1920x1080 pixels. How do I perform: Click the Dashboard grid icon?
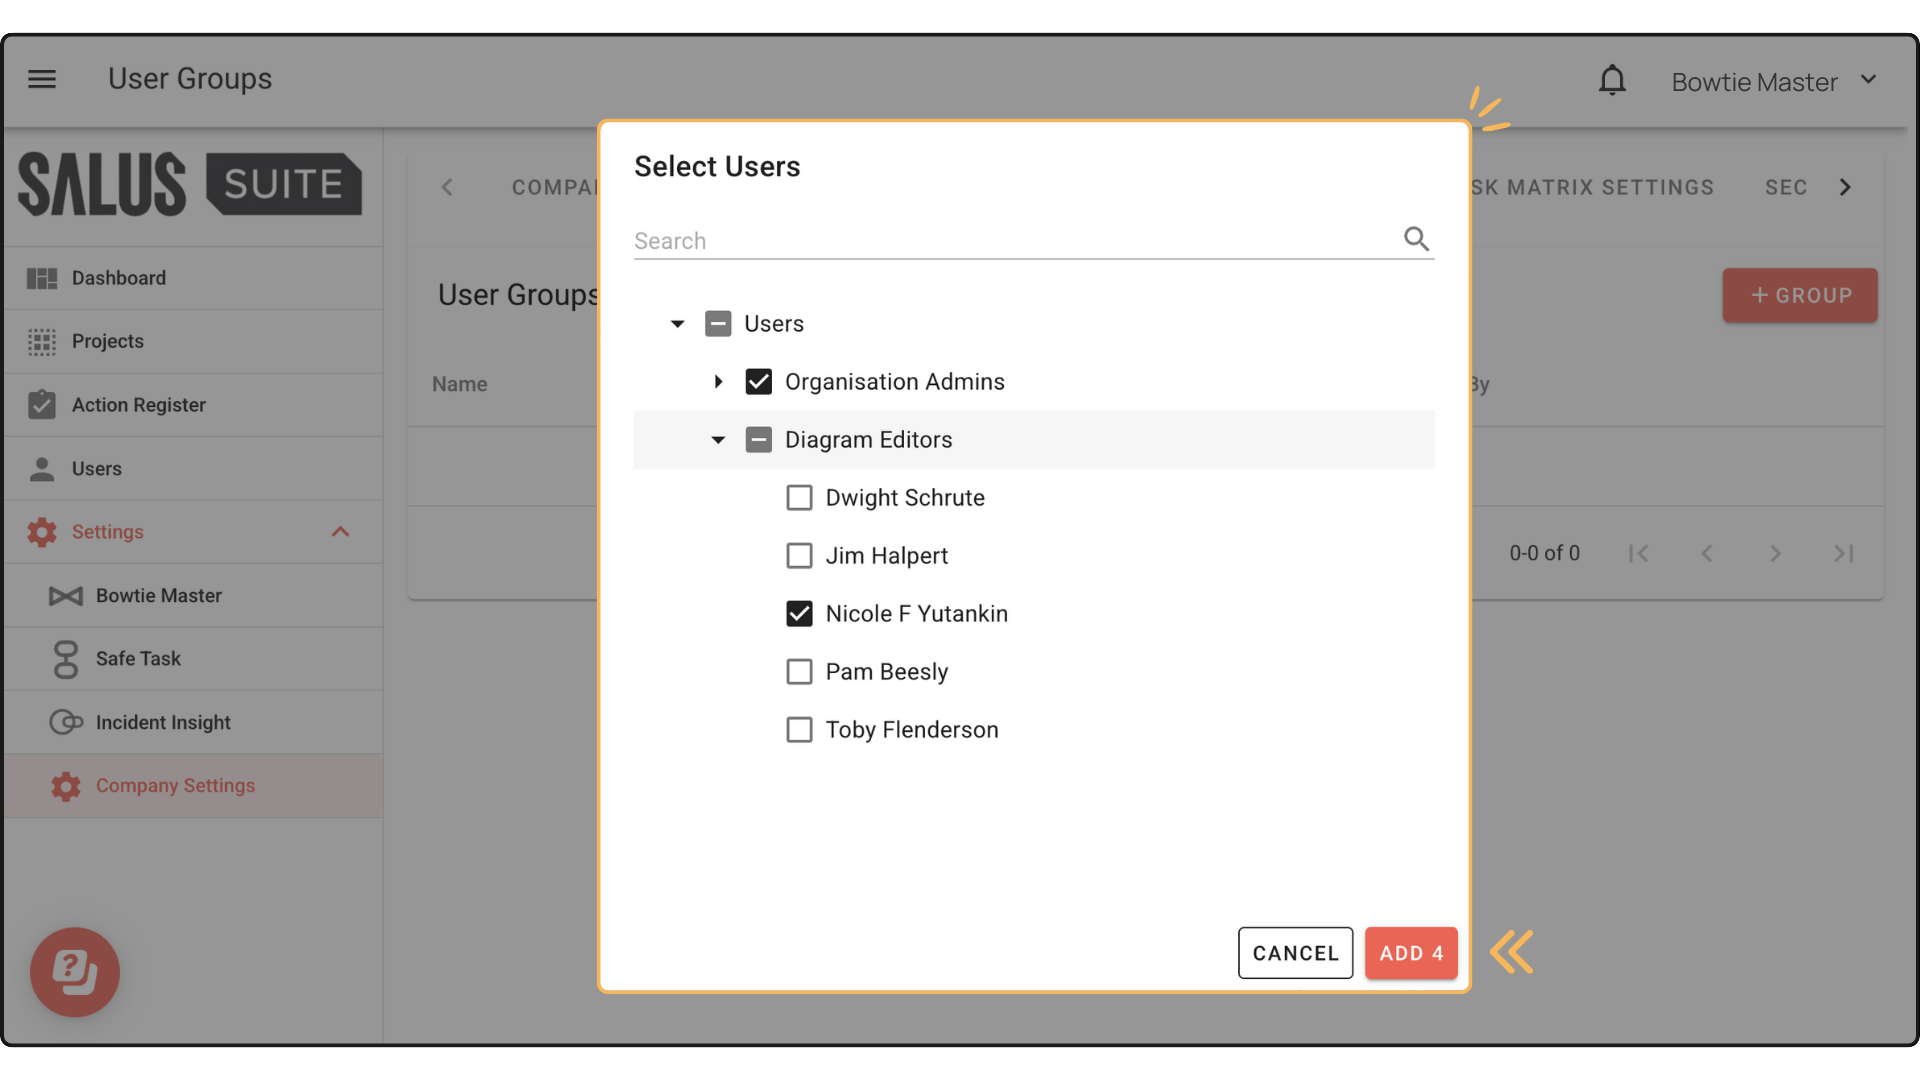click(42, 278)
